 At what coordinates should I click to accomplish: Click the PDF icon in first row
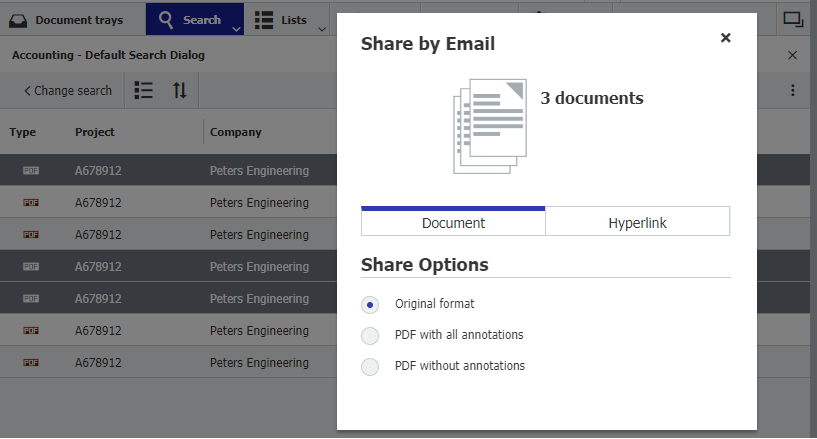click(x=31, y=171)
